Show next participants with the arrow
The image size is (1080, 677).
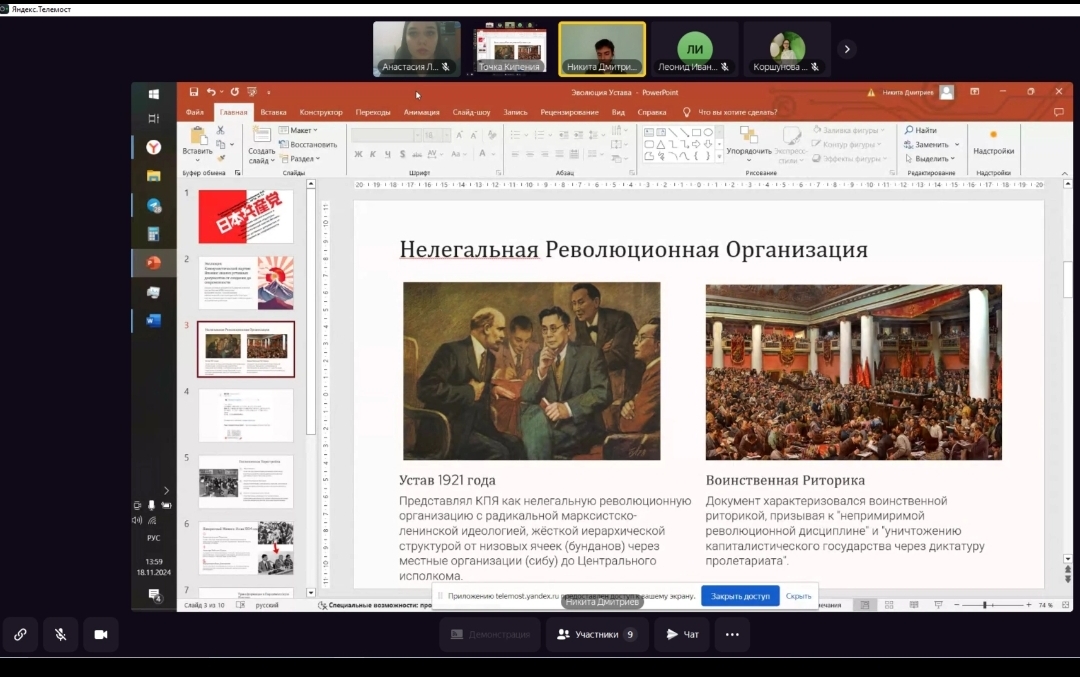coord(847,49)
